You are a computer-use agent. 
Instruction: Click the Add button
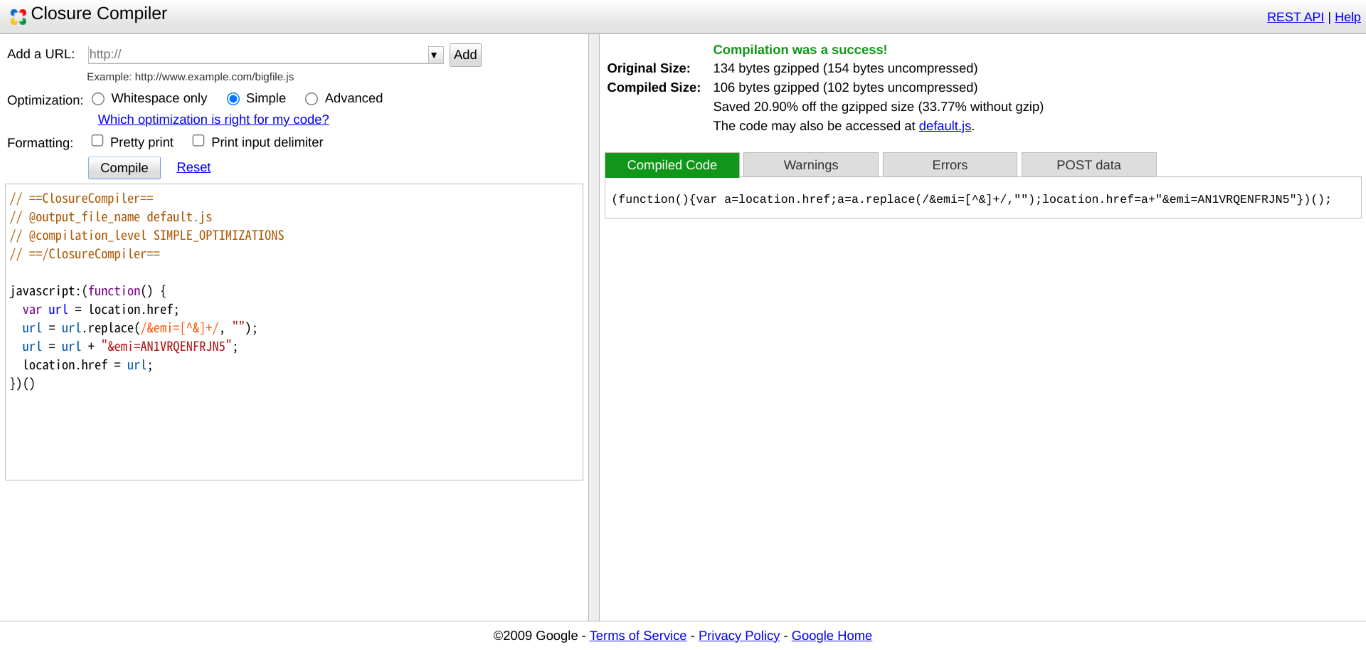tap(465, 55)
